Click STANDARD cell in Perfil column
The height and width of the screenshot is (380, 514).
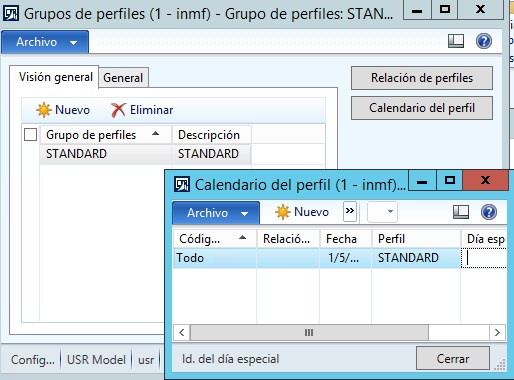(416, 258)
